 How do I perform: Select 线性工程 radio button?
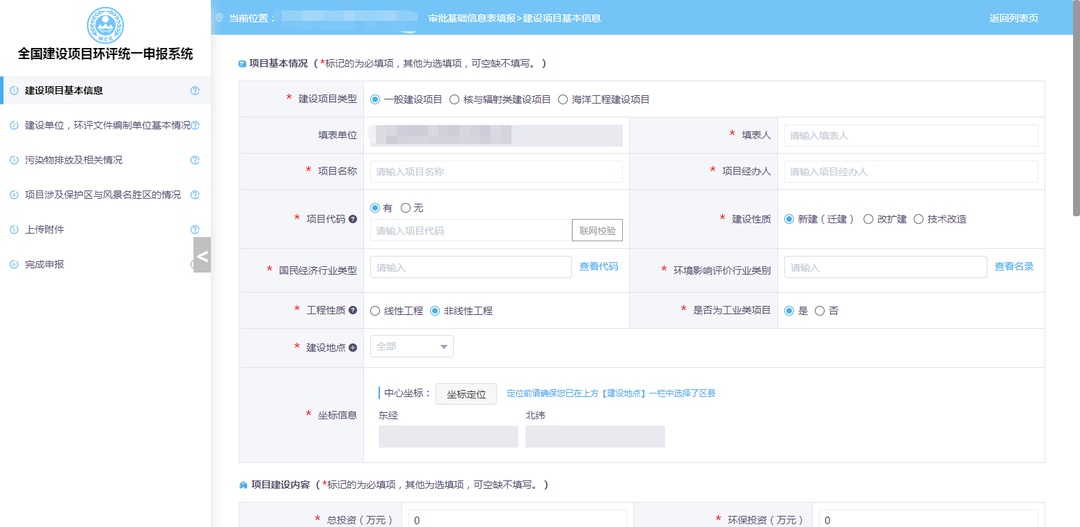(x=375, y=311)
